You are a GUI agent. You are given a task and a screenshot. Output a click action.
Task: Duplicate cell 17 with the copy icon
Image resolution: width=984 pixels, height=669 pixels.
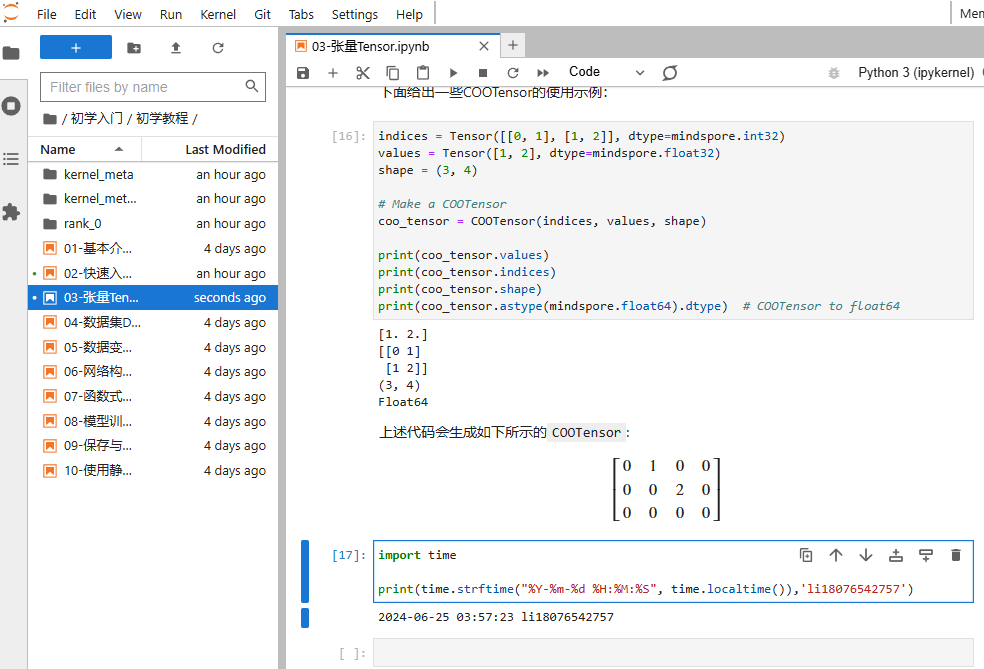click(806, 555)
